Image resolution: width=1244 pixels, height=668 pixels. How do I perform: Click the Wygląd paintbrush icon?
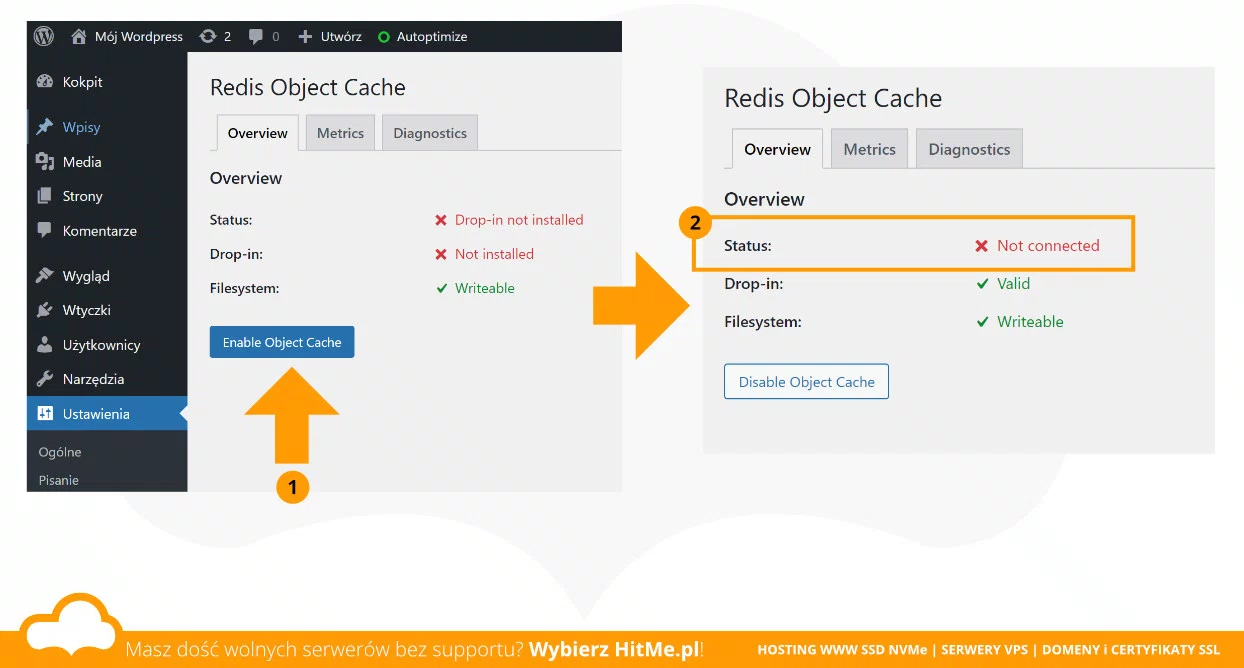(44, 275)
